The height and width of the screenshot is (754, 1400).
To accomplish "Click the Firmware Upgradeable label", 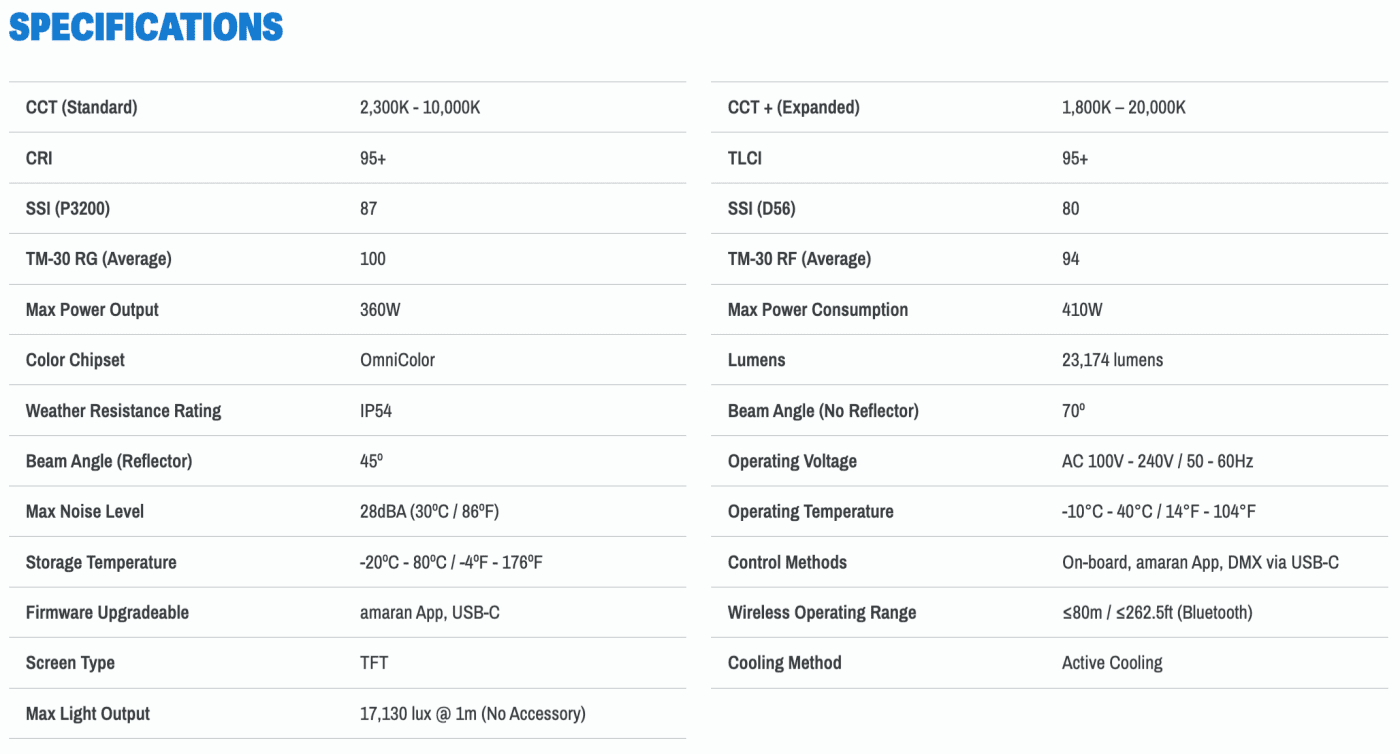I will (x=107, y=613).
